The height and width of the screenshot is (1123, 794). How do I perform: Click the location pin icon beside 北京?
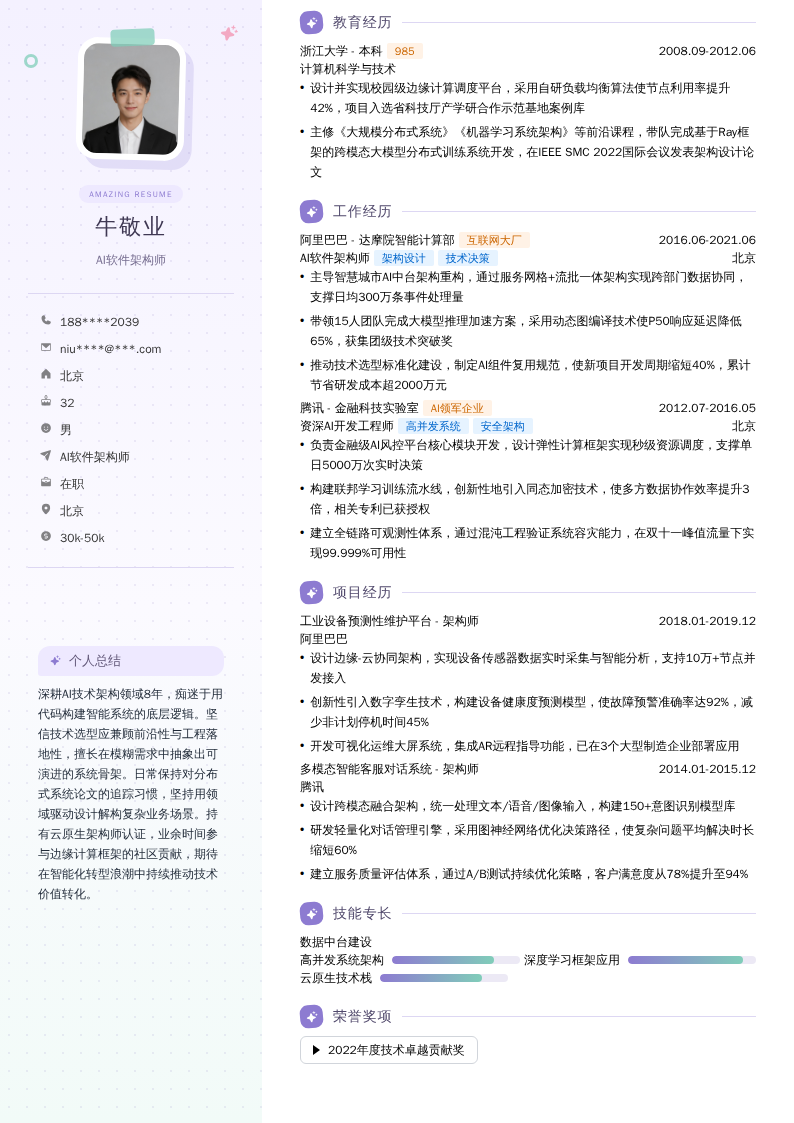tap(46, 509)
